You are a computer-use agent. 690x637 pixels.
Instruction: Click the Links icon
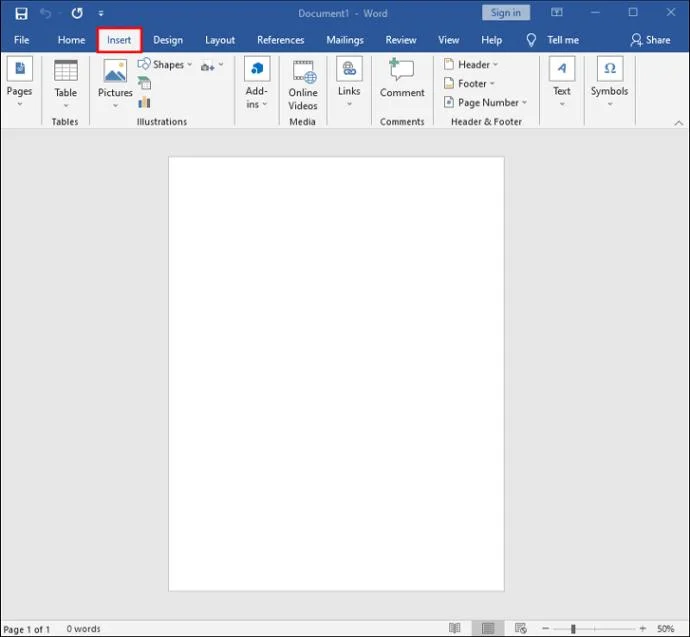tap(349, 68)
